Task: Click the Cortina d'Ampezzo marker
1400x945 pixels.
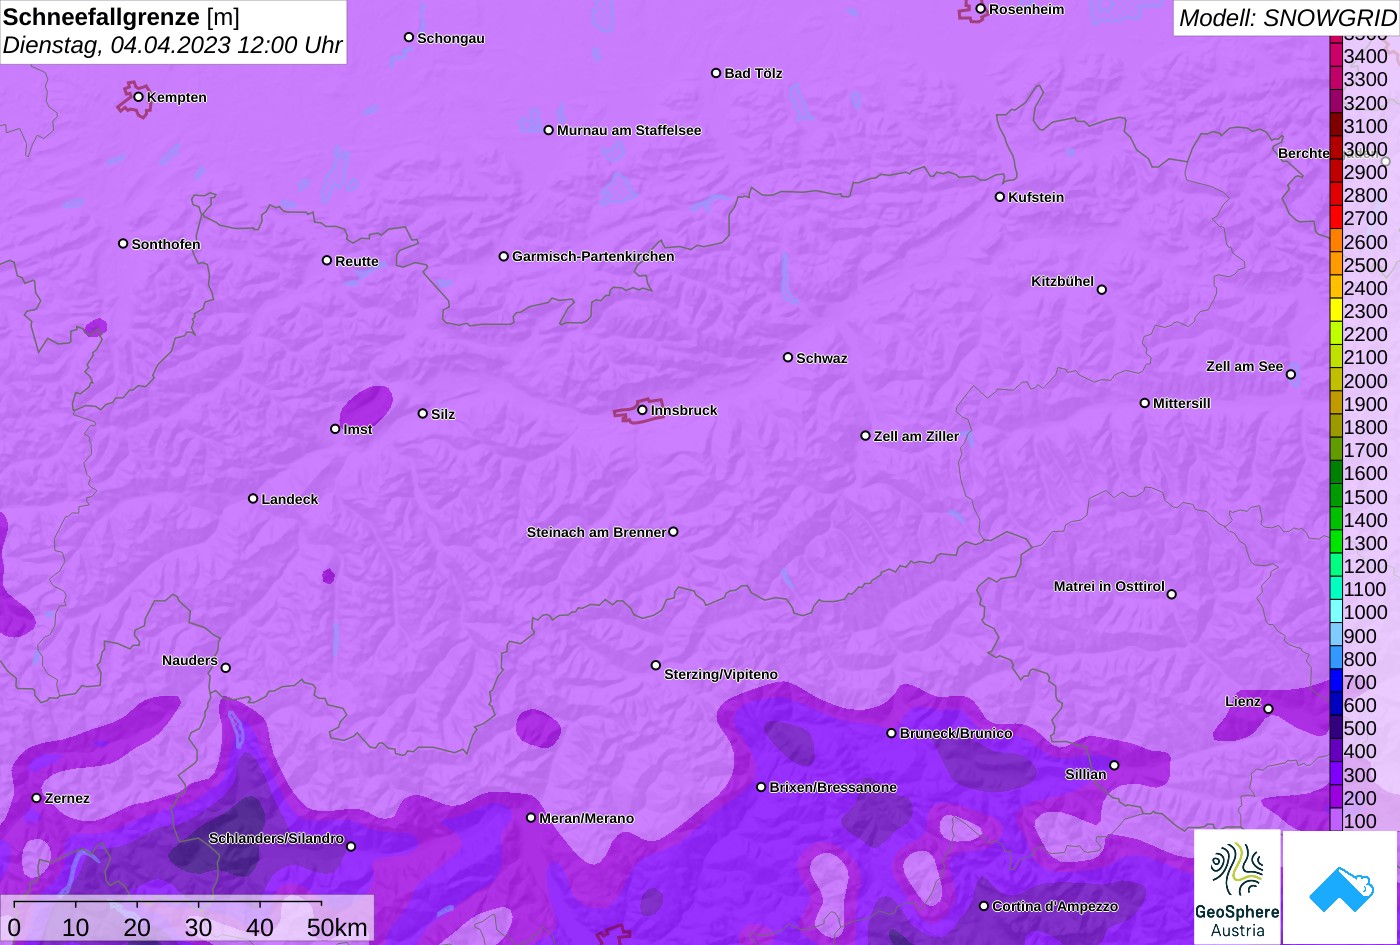Action: coord(984,906)
